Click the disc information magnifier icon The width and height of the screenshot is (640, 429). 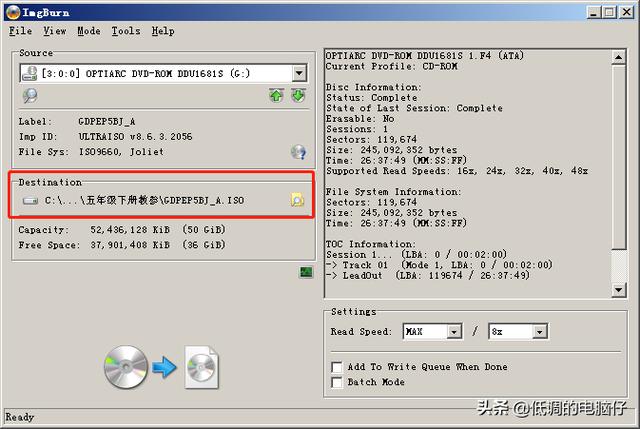click(x=30, y=96)
